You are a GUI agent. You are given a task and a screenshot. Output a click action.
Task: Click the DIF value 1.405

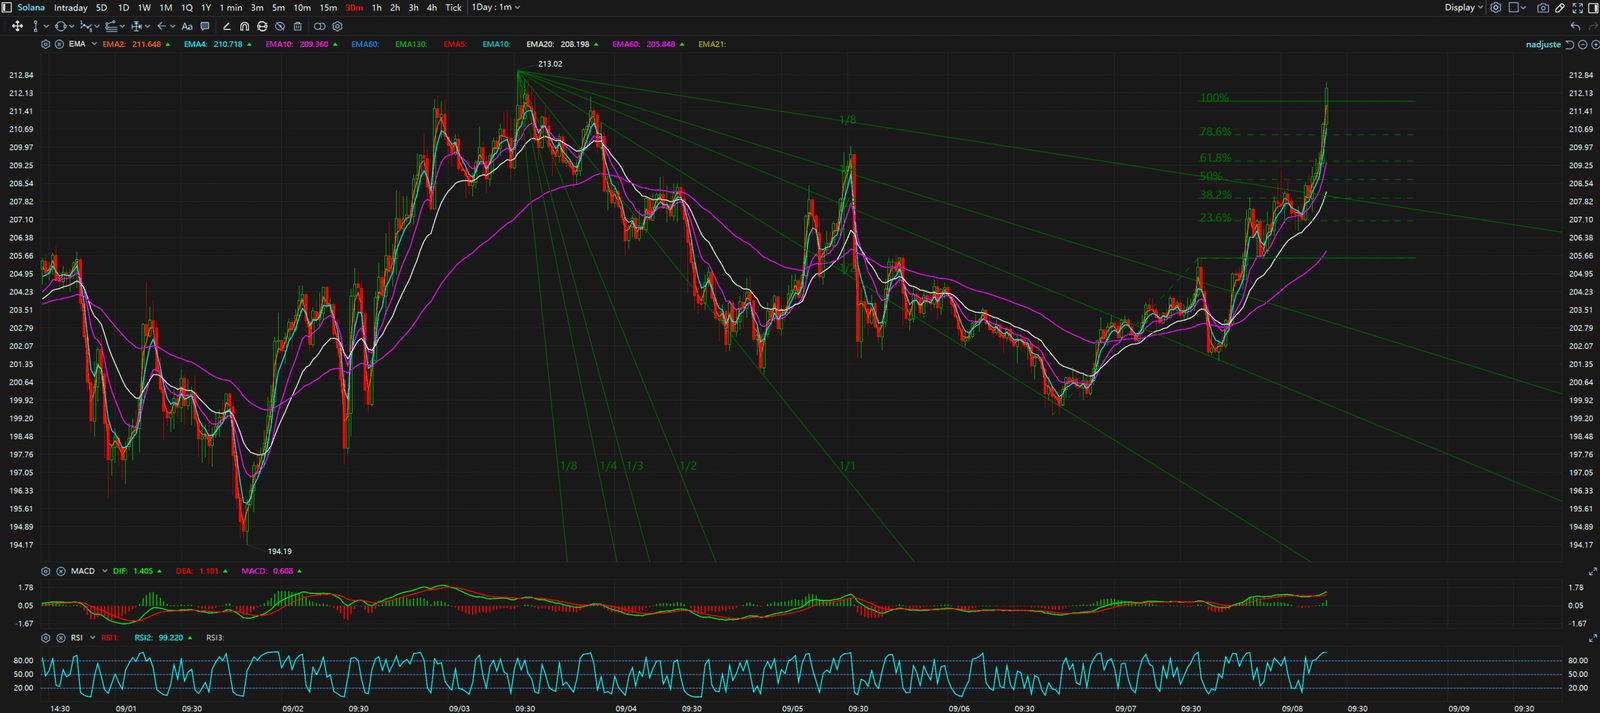[x=143, y=571]
